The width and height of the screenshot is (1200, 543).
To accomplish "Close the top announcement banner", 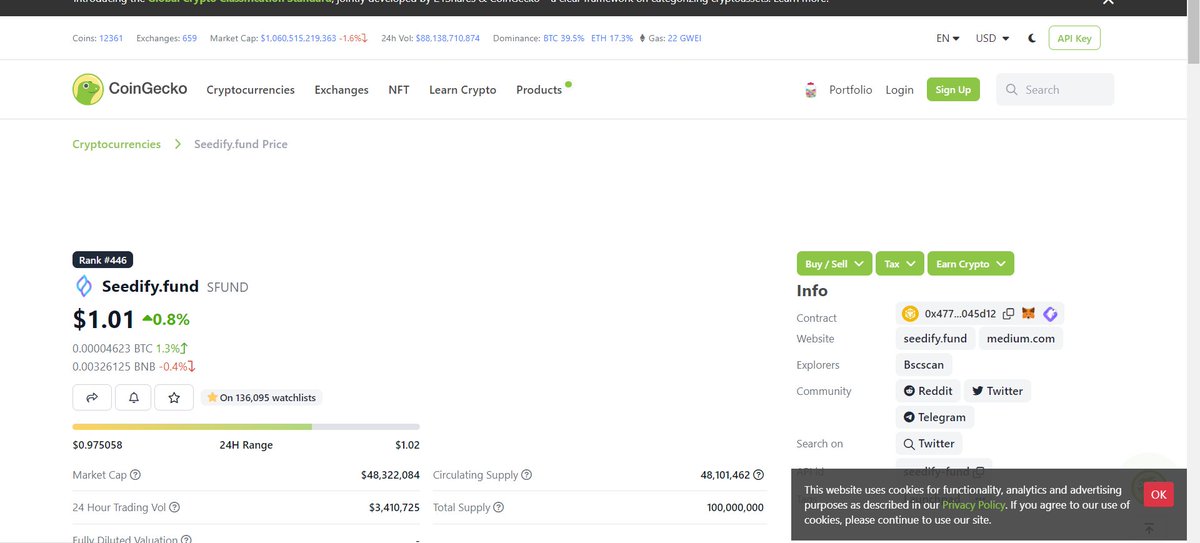I will tap(1107, 2).
